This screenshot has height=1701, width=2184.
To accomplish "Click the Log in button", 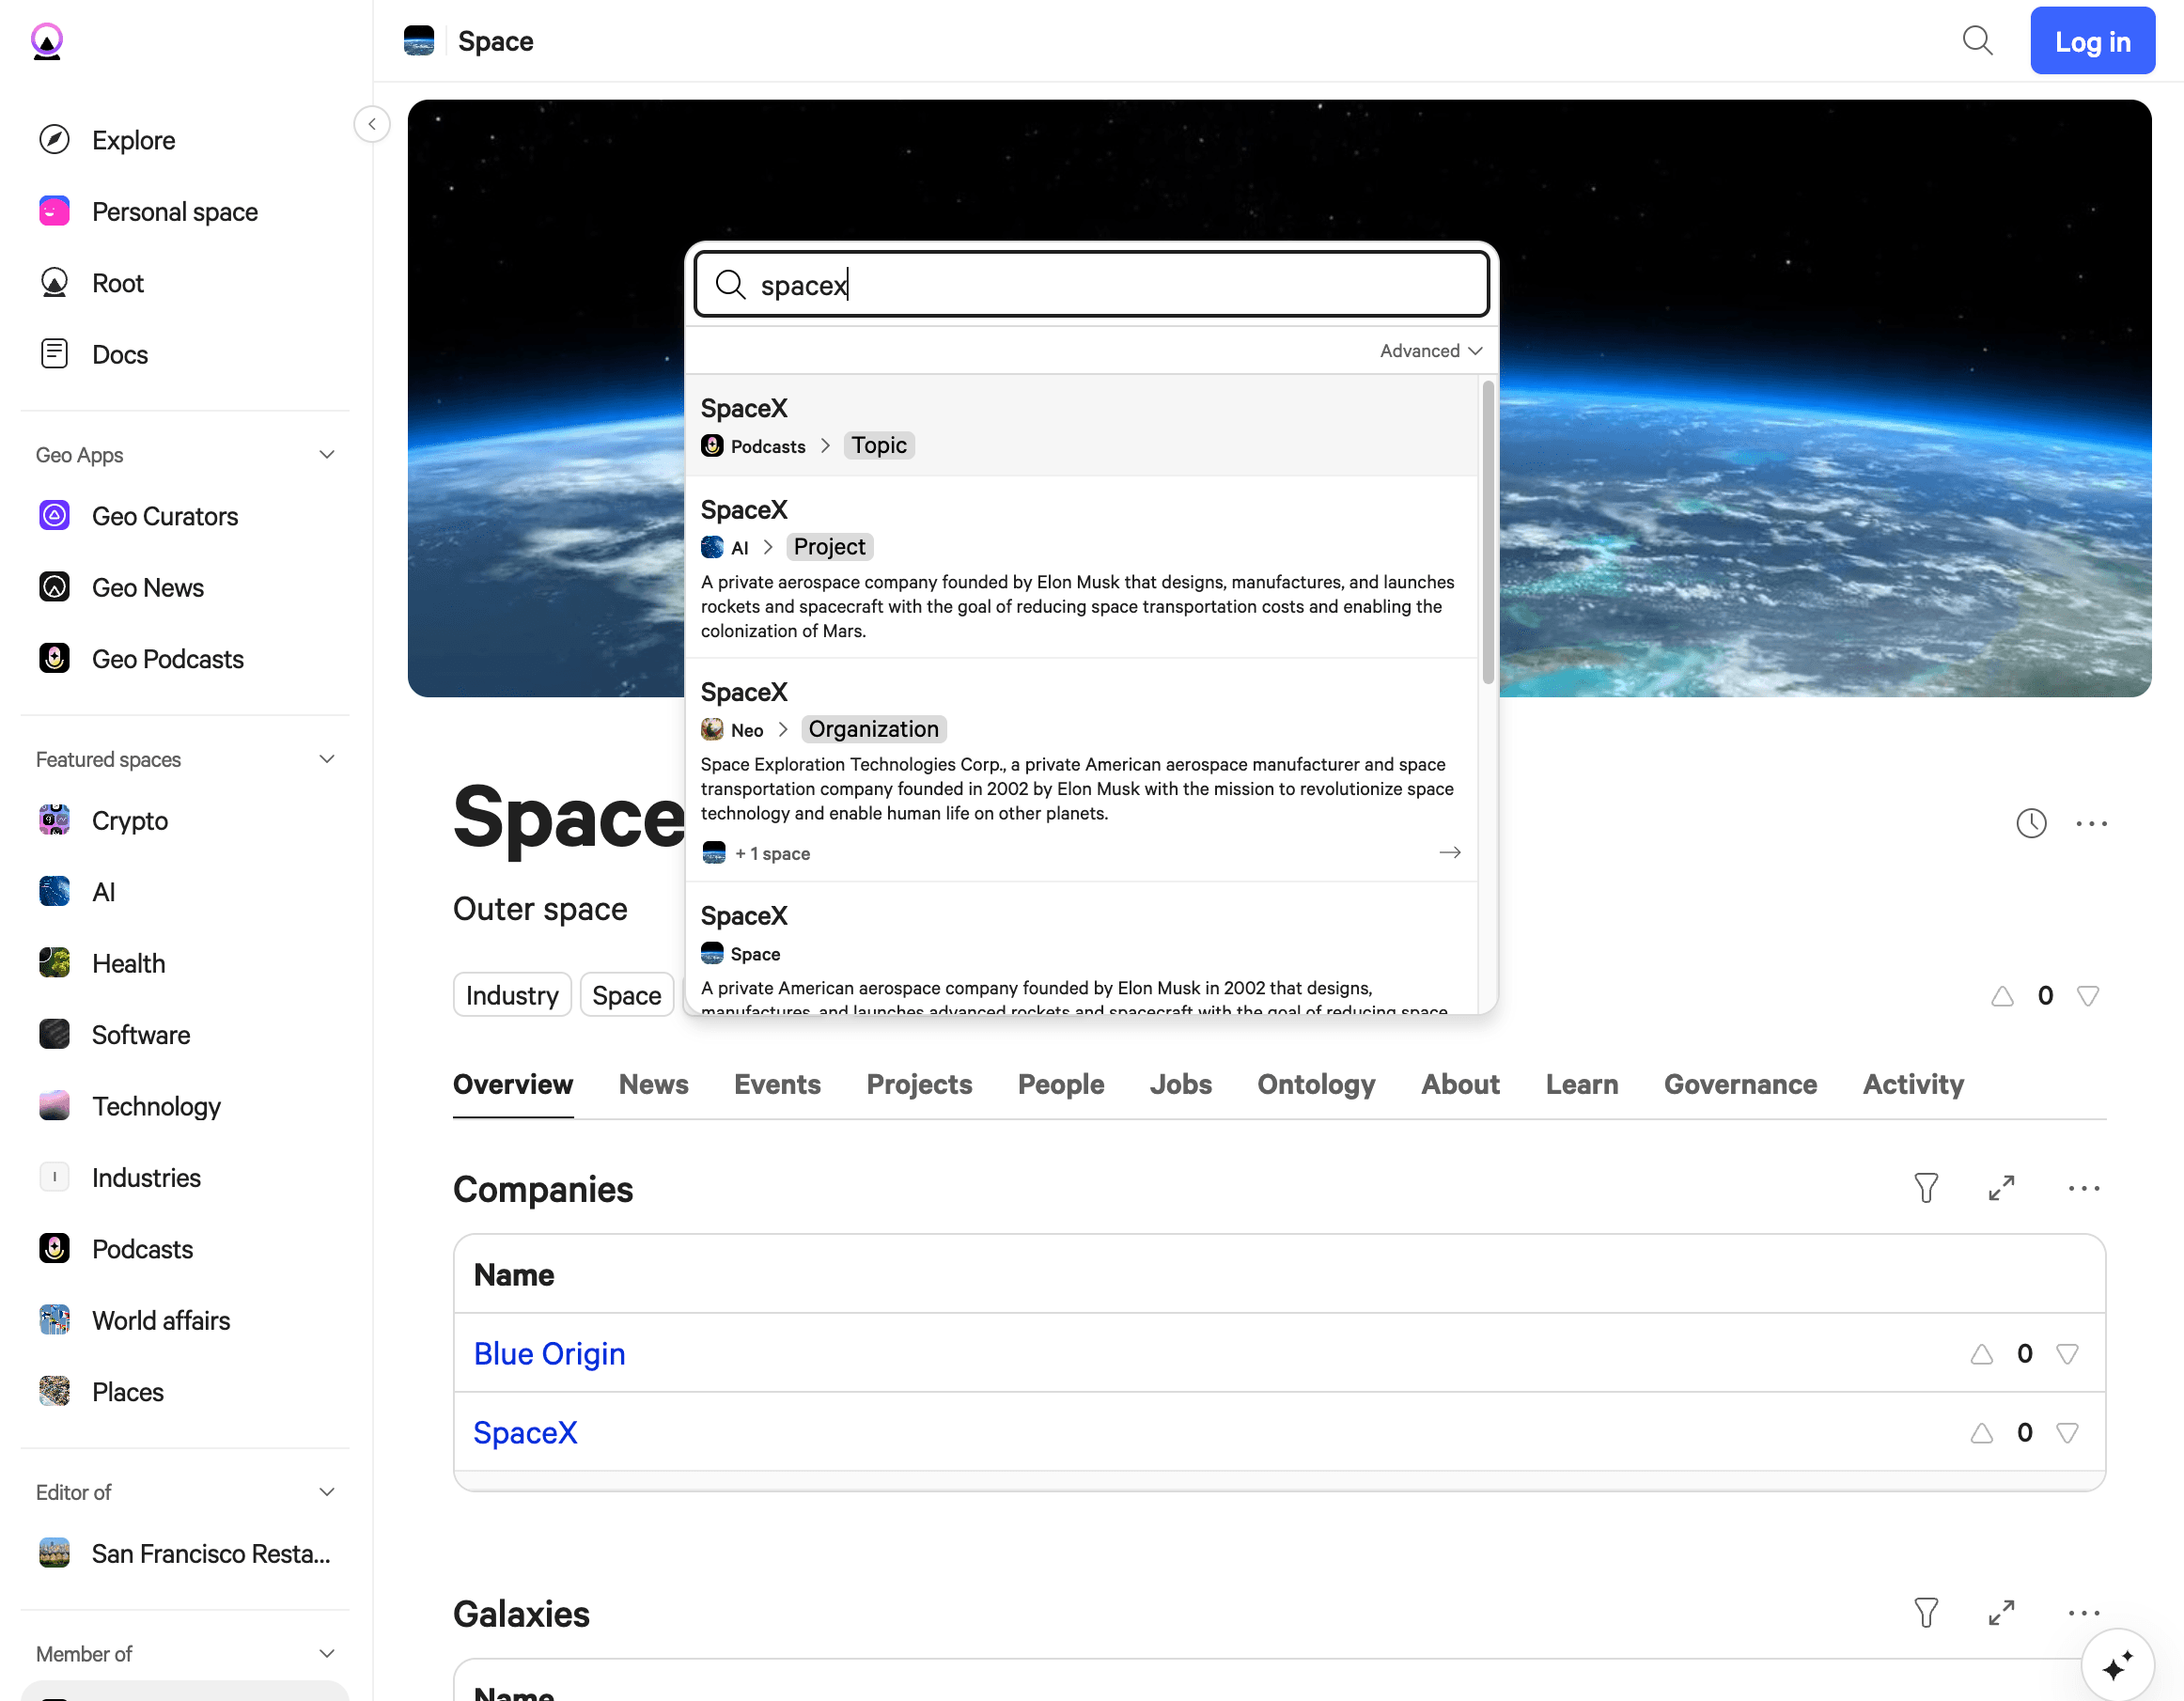I will click(2092, 41).
